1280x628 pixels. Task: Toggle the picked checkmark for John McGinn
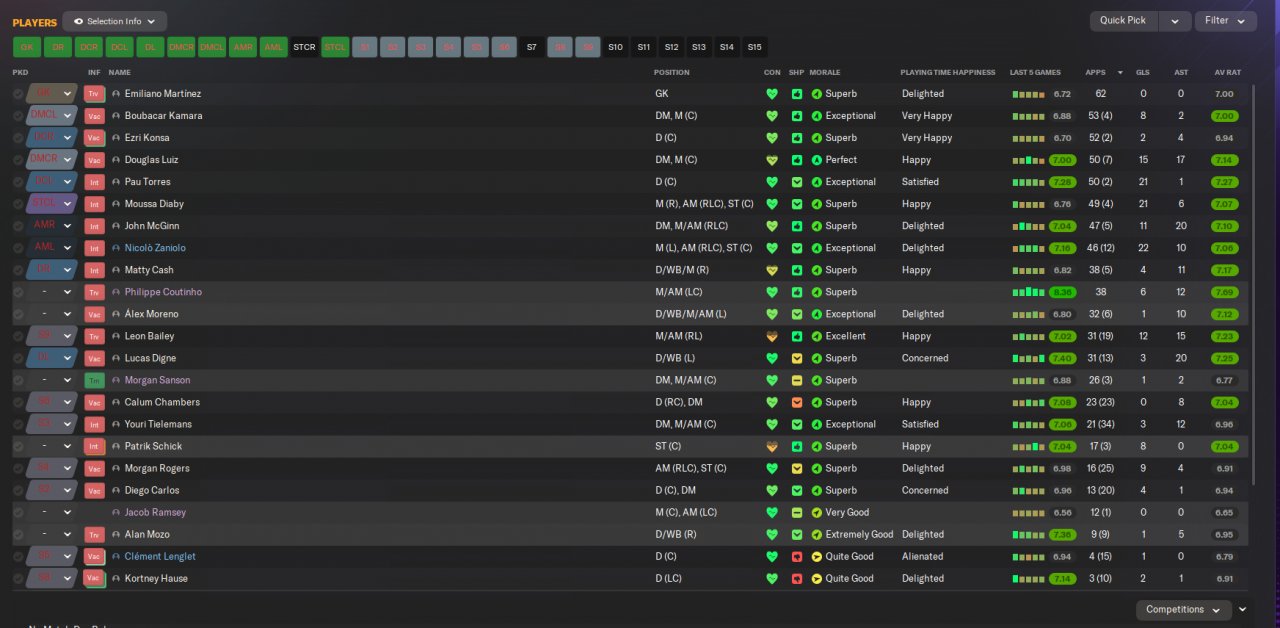point(18,226)
